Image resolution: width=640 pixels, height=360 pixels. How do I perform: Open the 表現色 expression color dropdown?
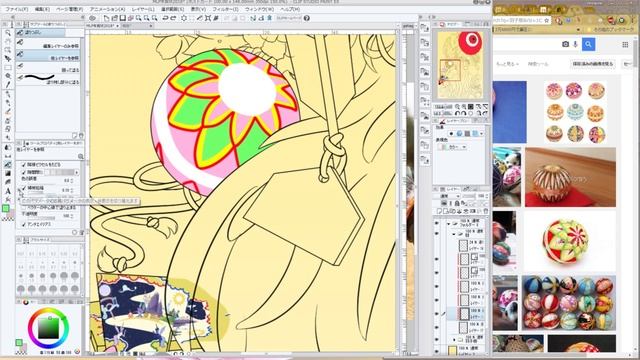point(452,147)
